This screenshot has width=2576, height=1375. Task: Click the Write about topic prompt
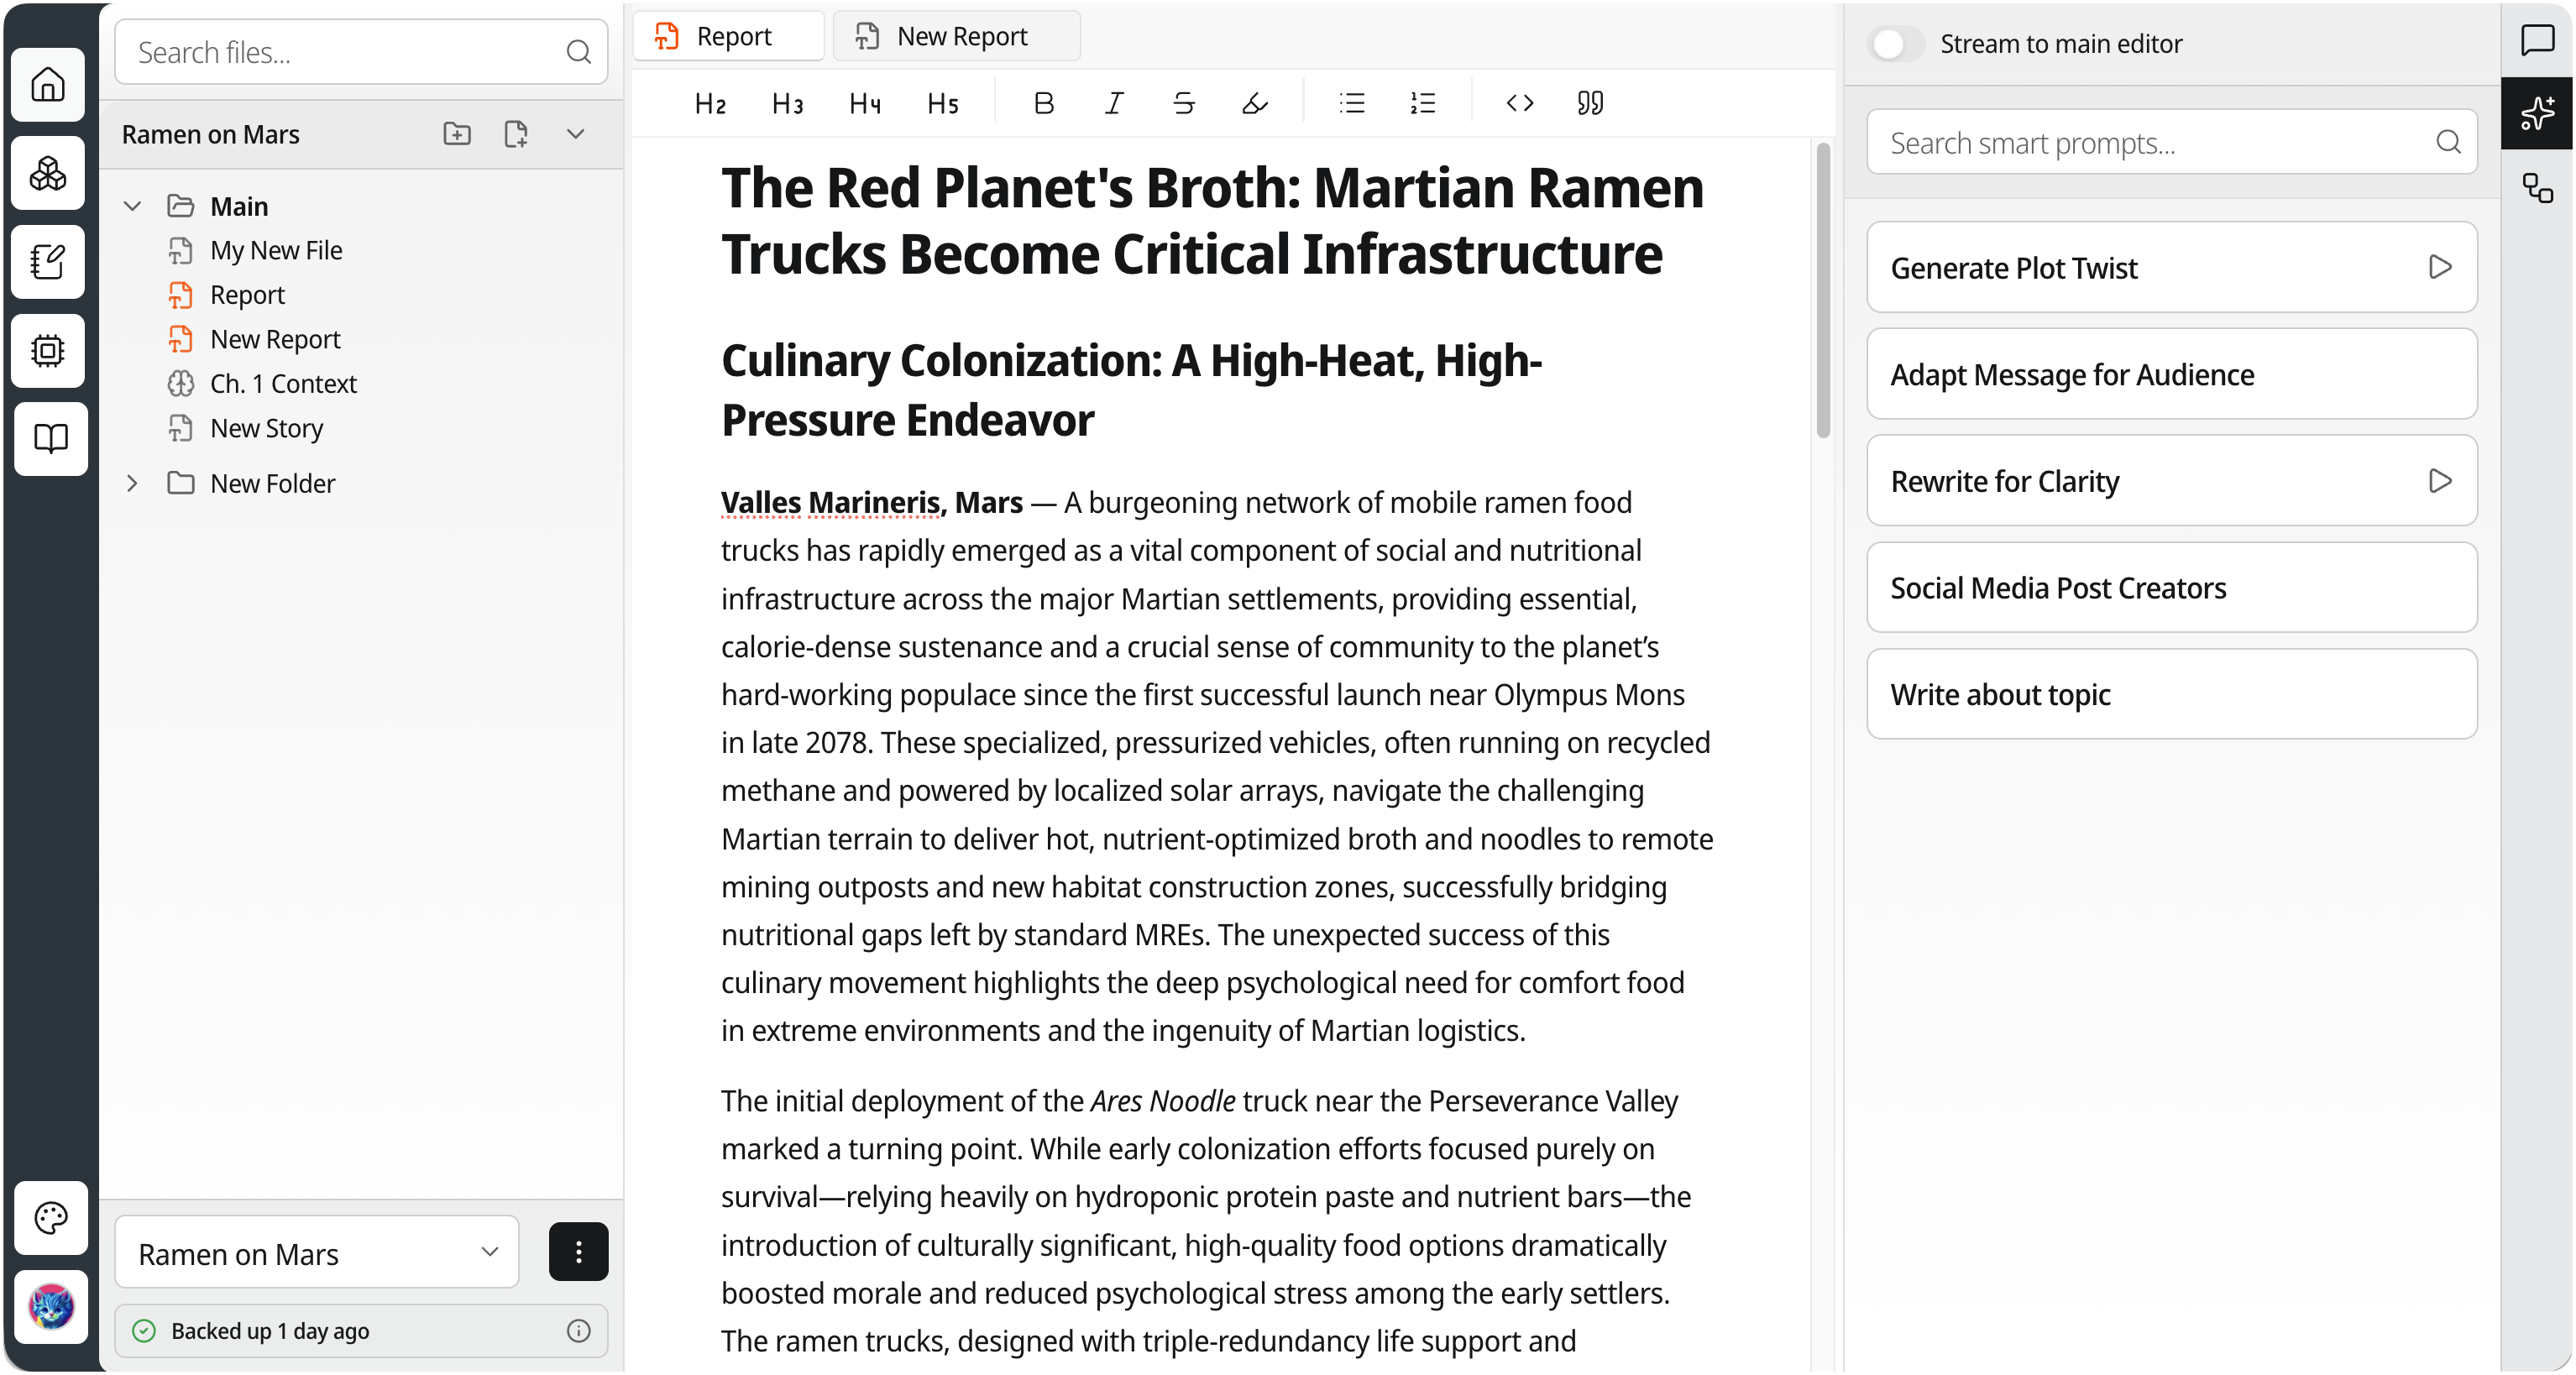2171,695
